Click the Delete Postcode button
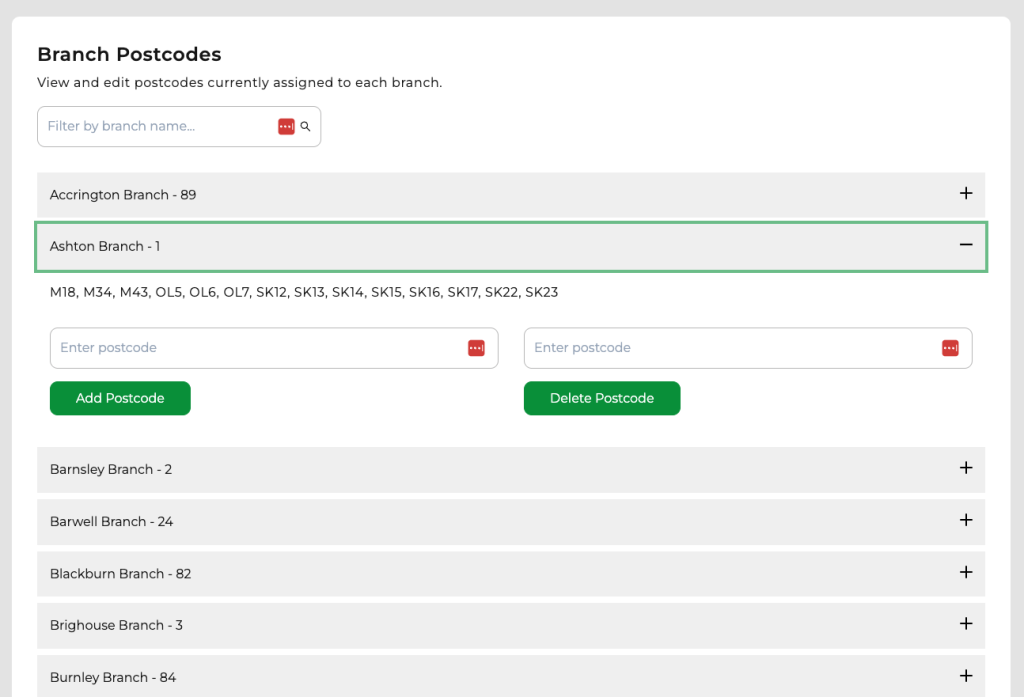Screen dimensions: 1024x697 pos(602,398)
